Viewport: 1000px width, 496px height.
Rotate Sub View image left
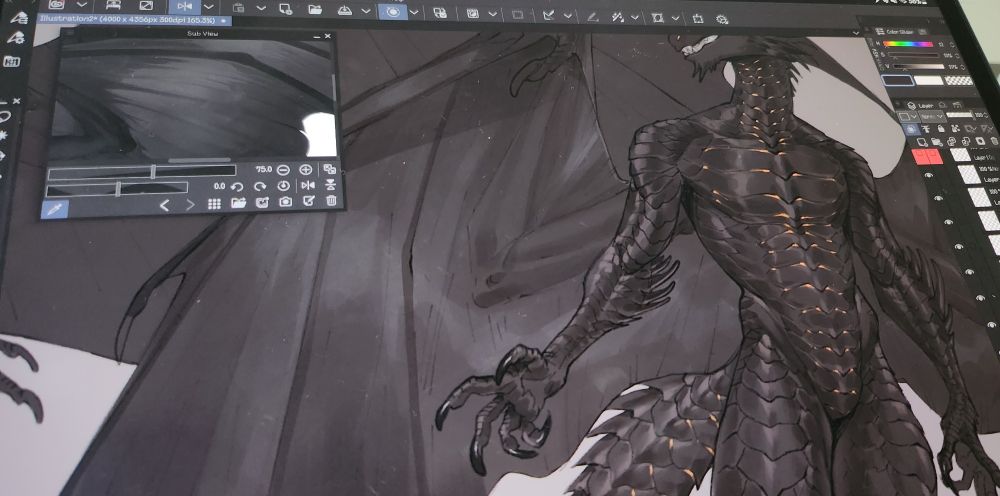(x=237, y=186)
